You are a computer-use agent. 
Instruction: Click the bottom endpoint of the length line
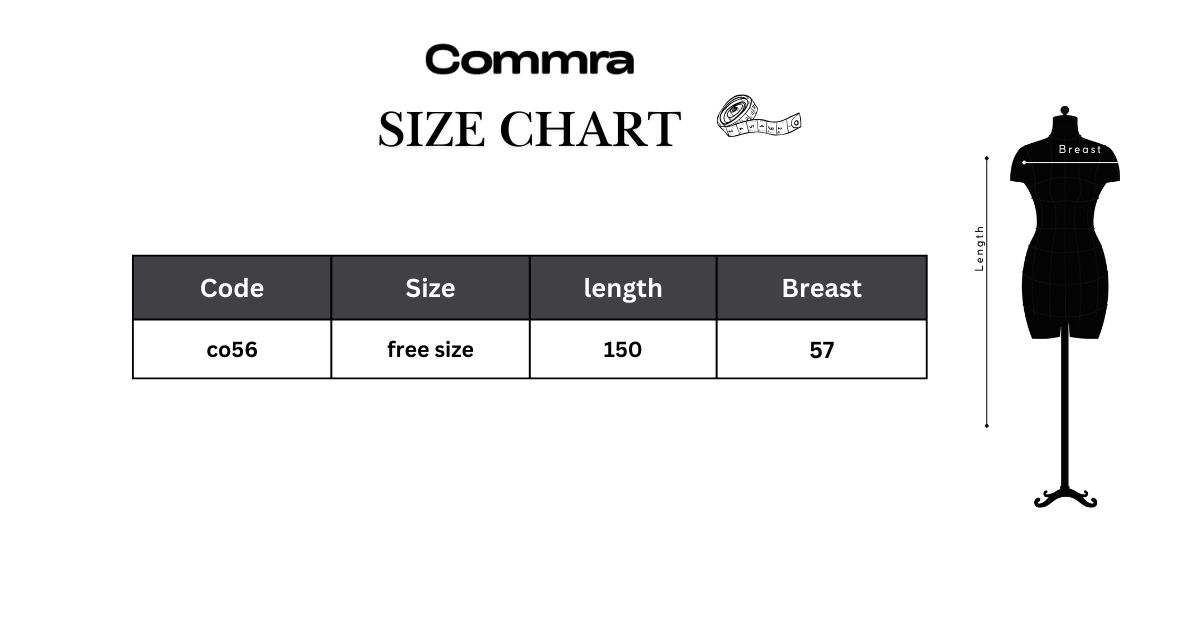point(987,426)
